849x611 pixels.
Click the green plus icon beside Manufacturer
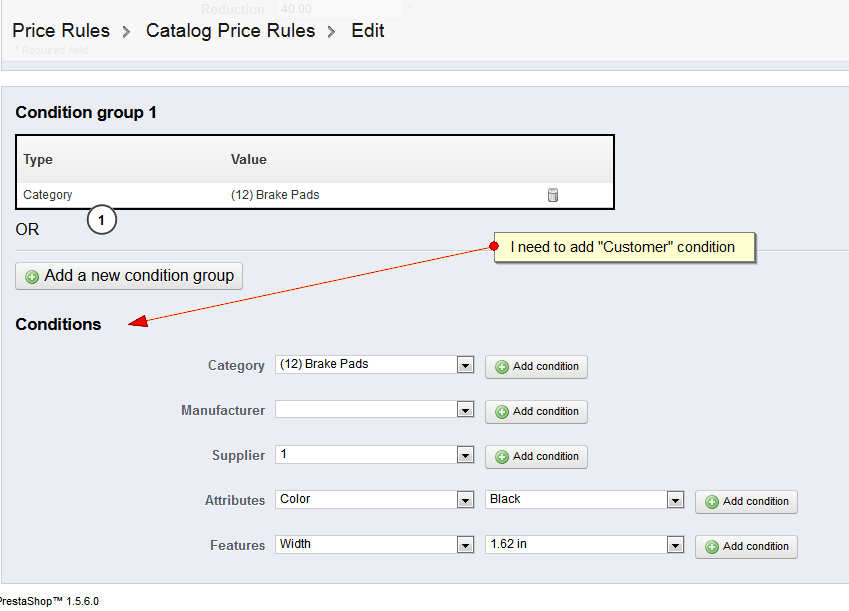coord(502,412)
